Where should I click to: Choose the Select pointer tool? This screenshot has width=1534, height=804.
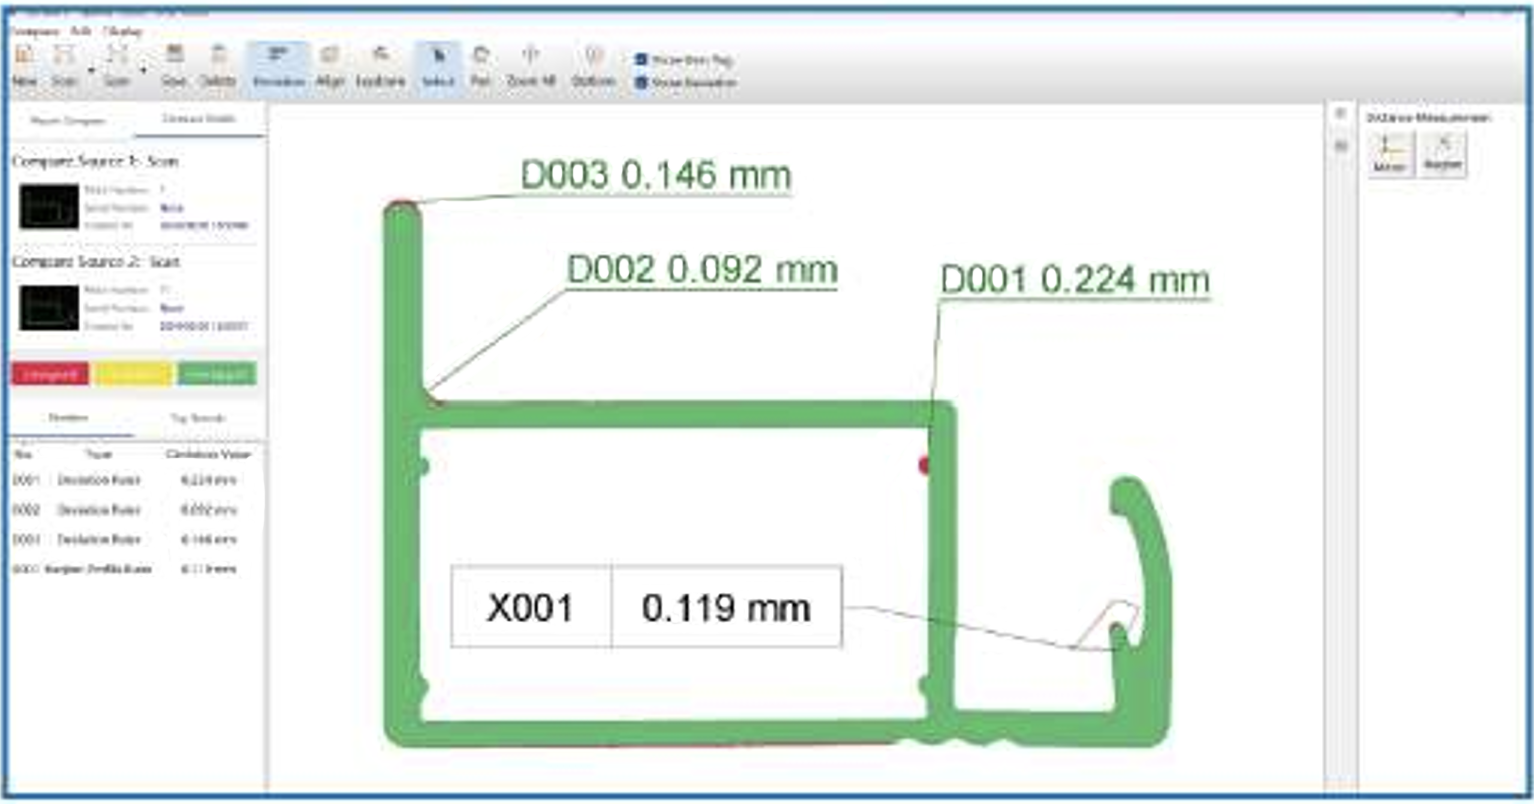(438, 65)
